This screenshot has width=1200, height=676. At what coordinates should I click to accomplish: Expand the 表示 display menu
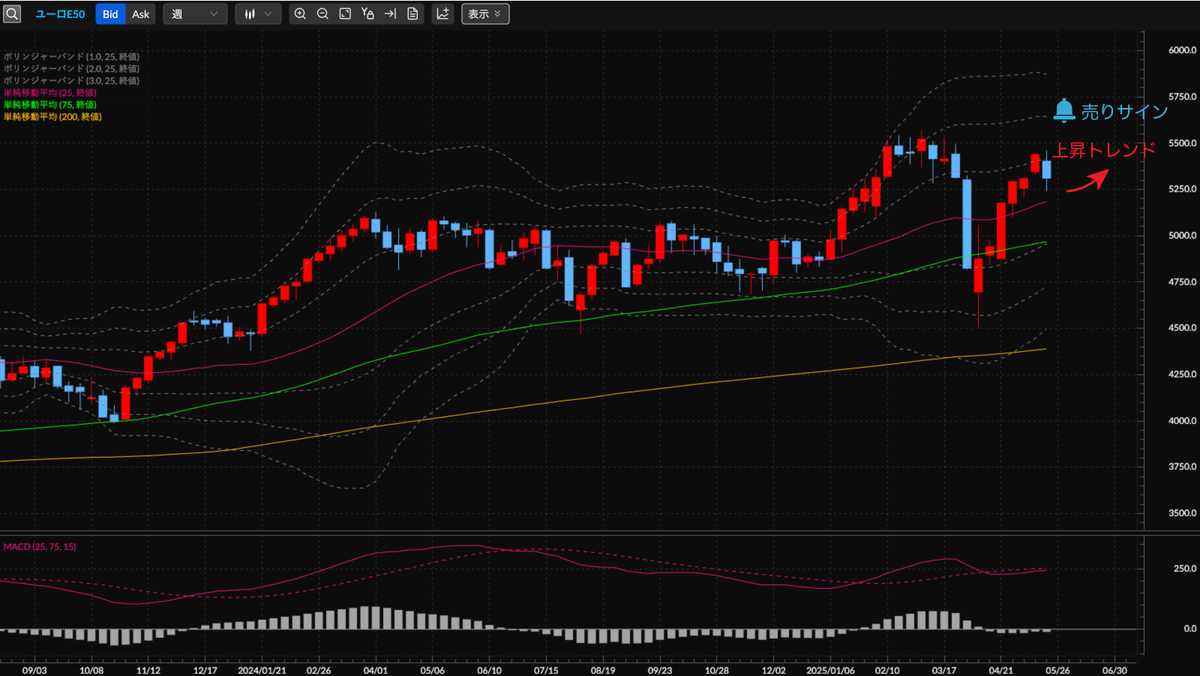485,14
